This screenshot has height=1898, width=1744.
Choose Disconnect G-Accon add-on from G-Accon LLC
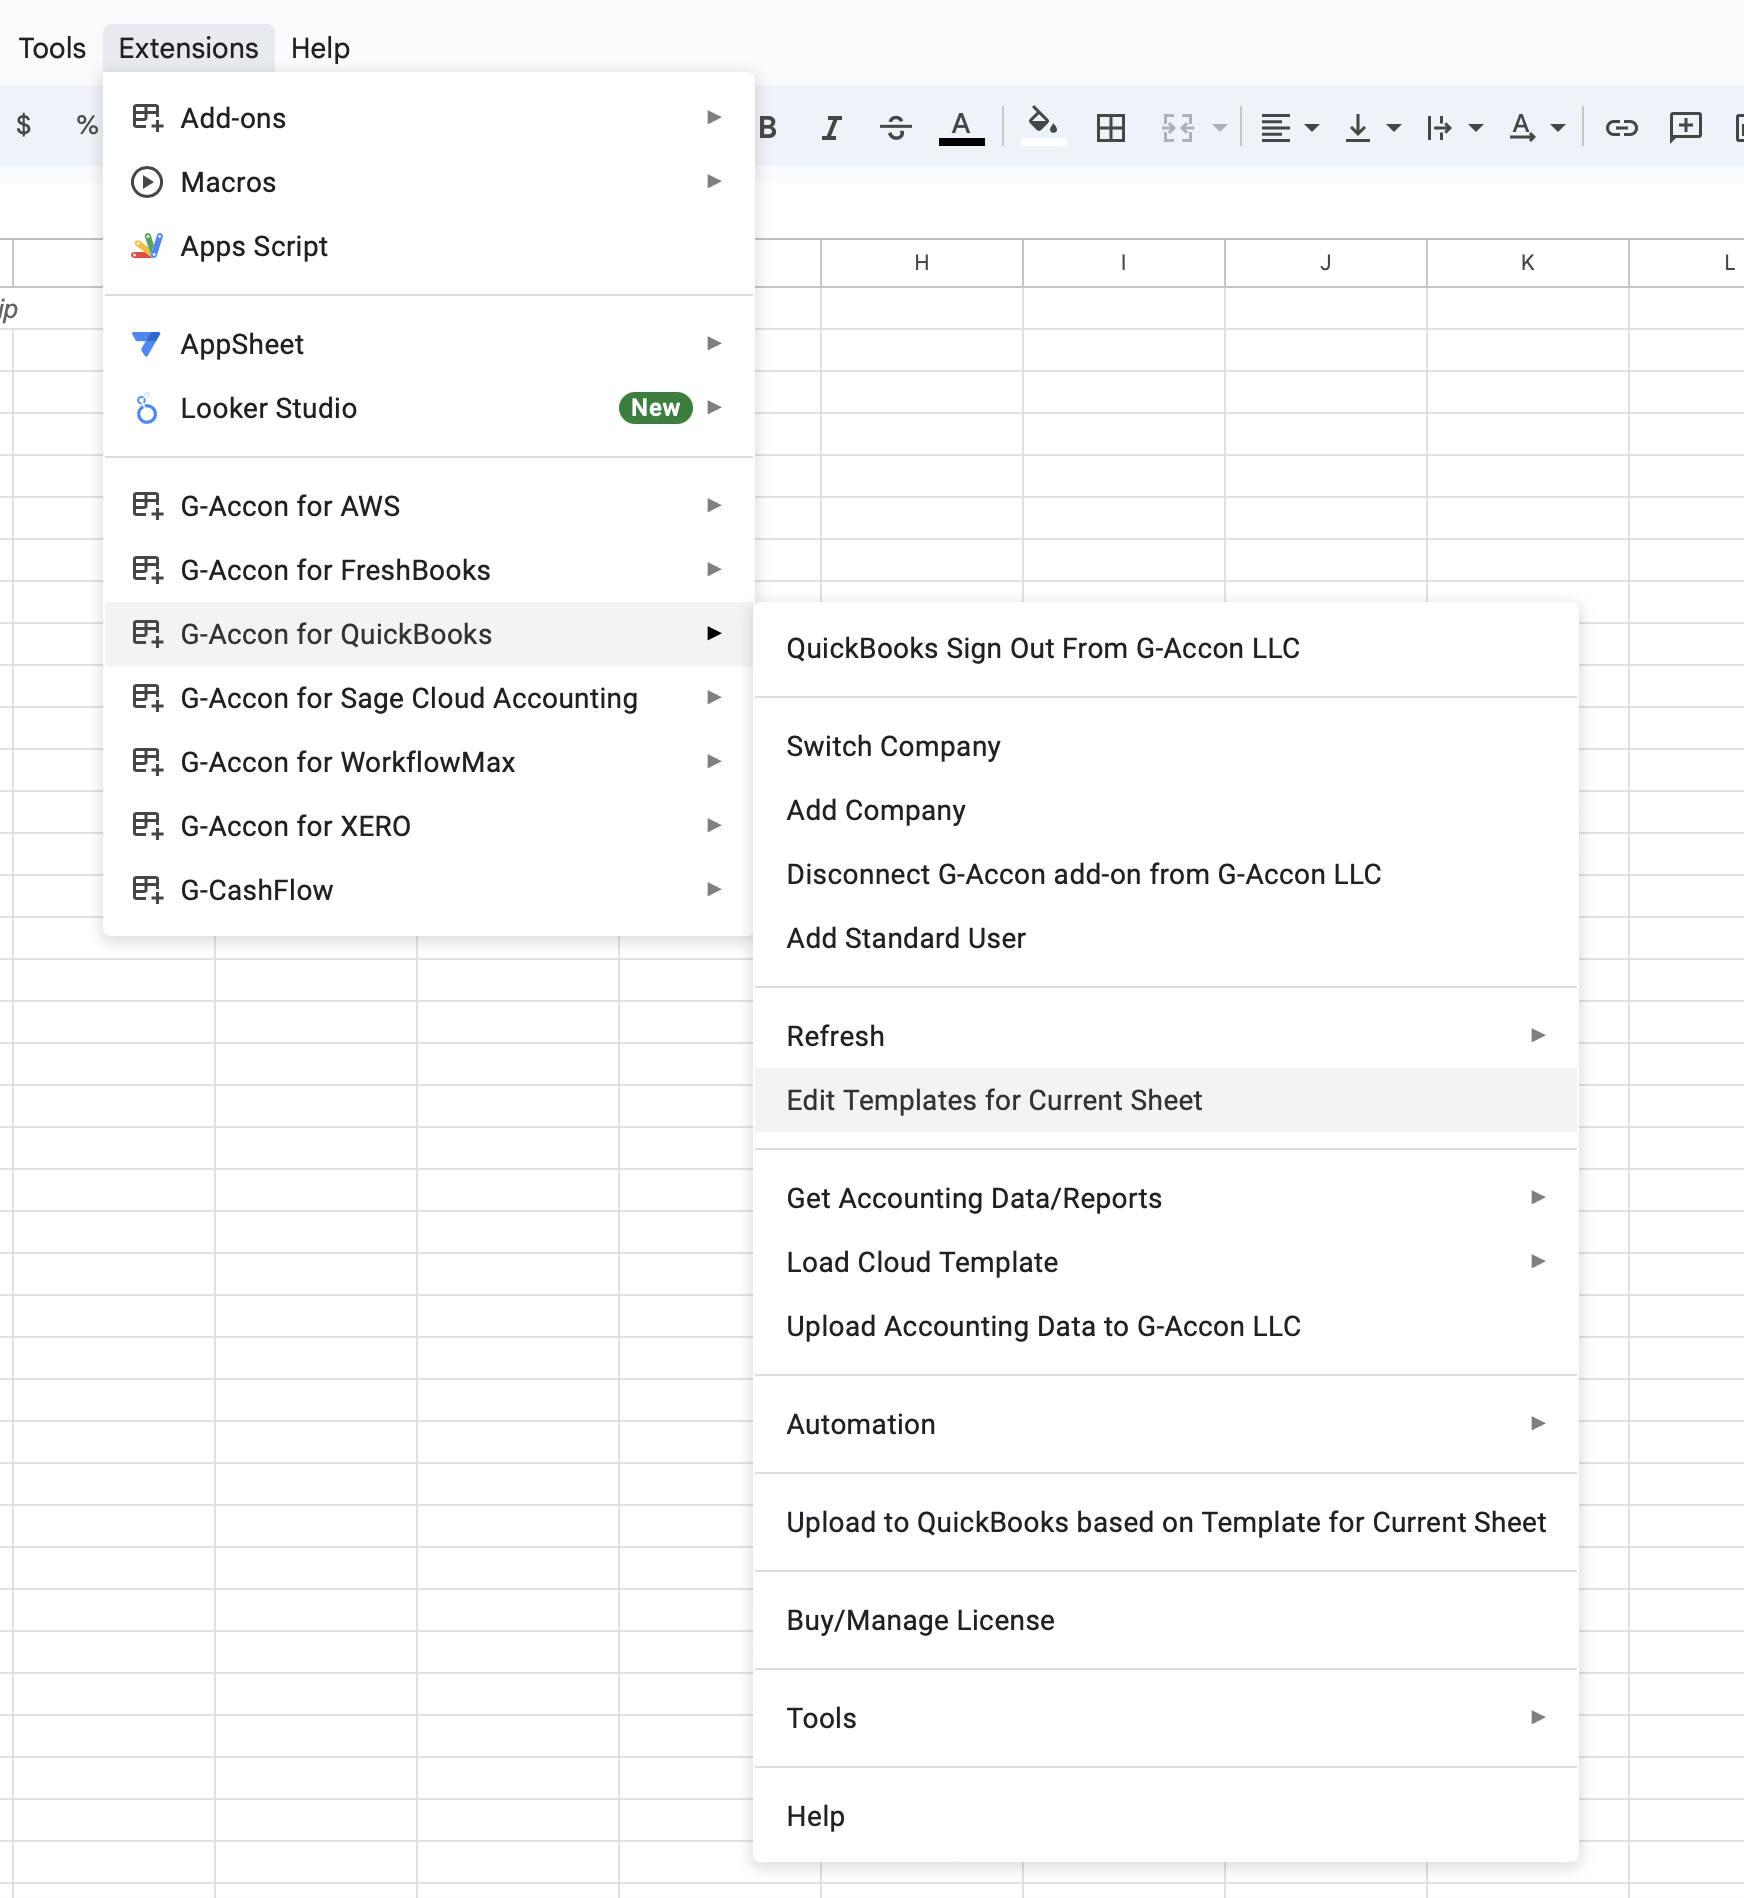pyautogui.click(x=1166, y=874)
